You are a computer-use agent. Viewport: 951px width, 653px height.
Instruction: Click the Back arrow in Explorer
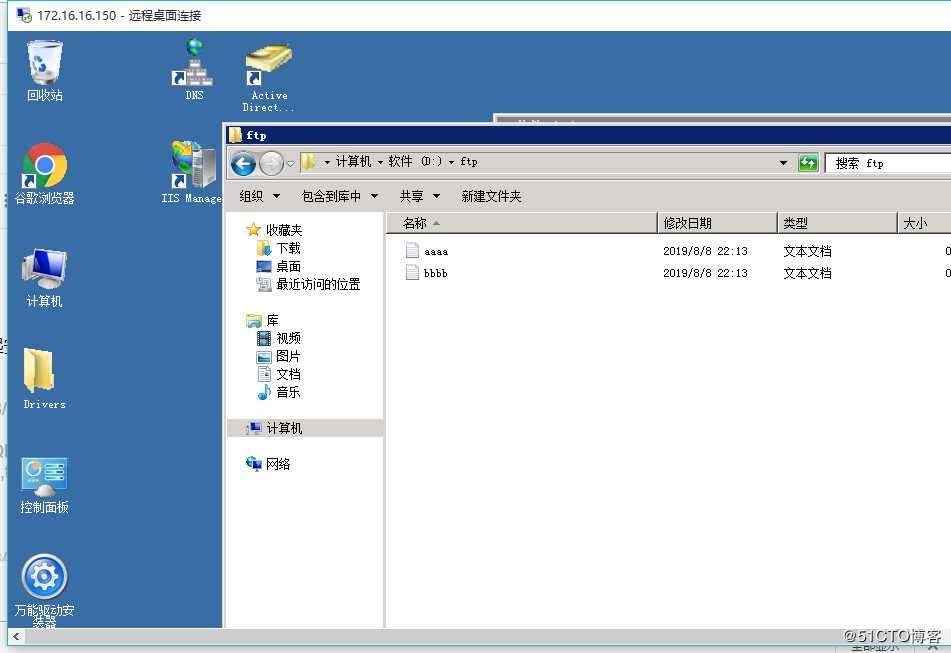point(243,163)
